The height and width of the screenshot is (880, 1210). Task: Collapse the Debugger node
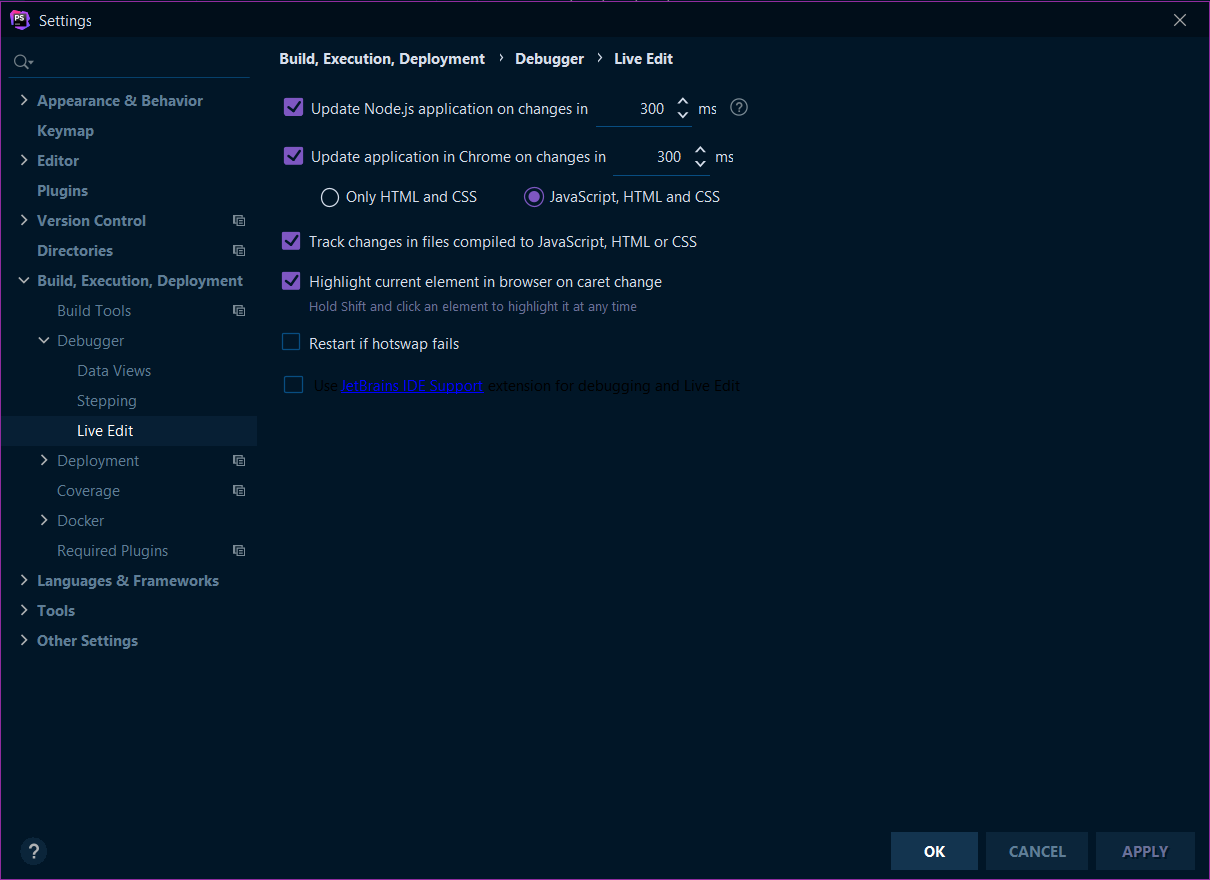click(44, 340)
